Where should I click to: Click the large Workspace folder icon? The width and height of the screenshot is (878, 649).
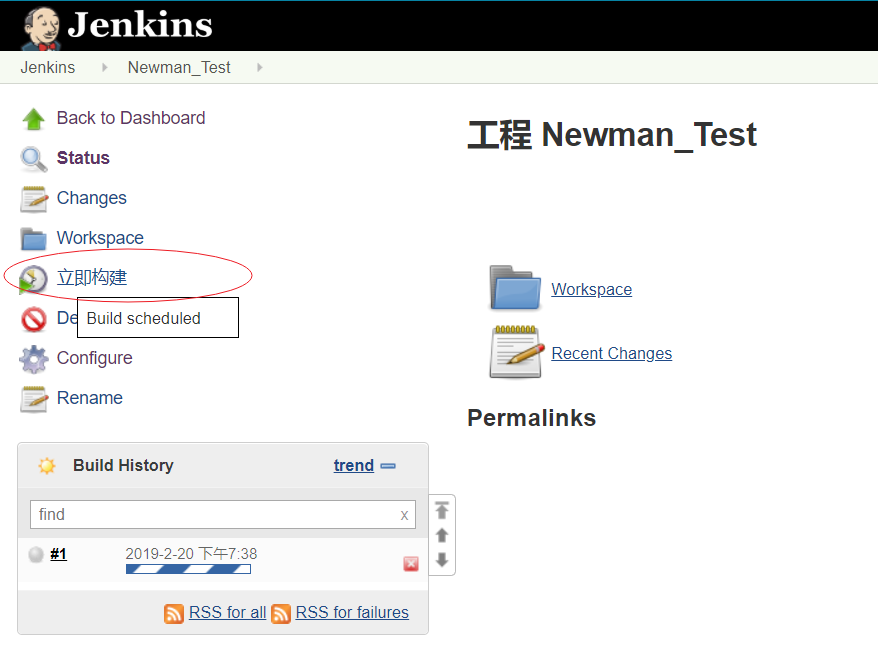coord(515,288)
